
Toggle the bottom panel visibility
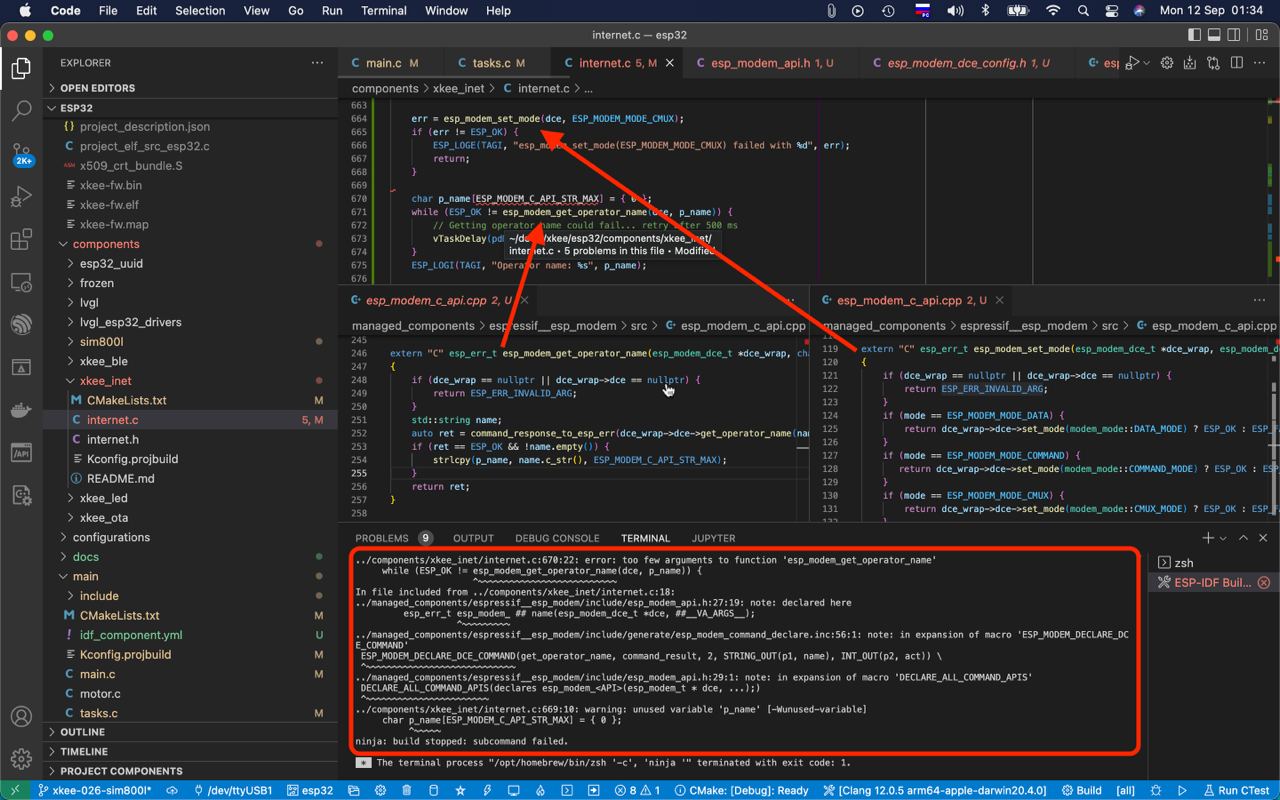pyautogui.click(x=1214, y=35)
